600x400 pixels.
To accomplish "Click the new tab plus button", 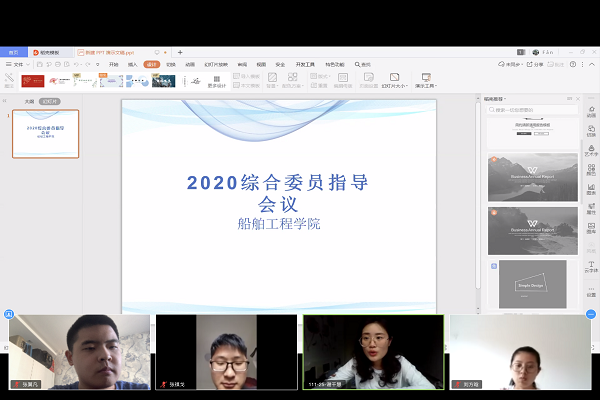I will coord(180,51).
